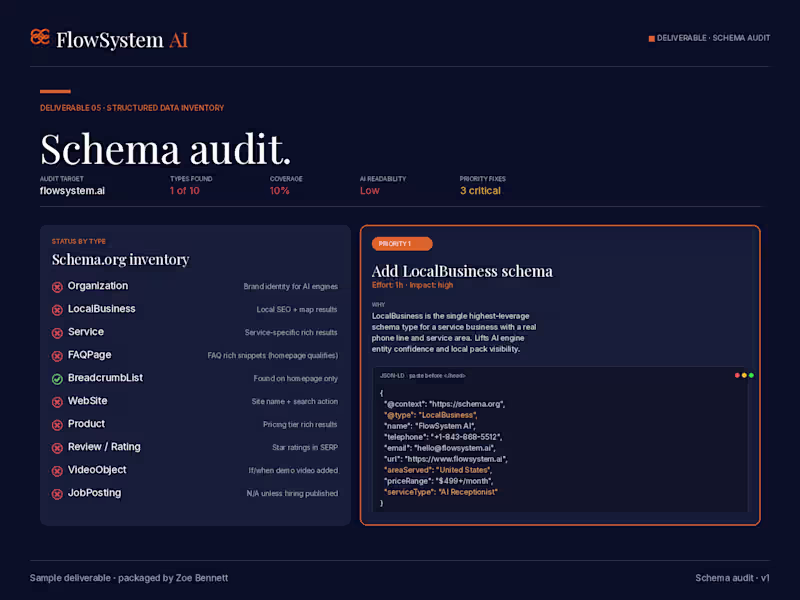The image size is (800, 600).
Task: Click 'Schema audit · v1' footer text
Action: coord(732,578)
